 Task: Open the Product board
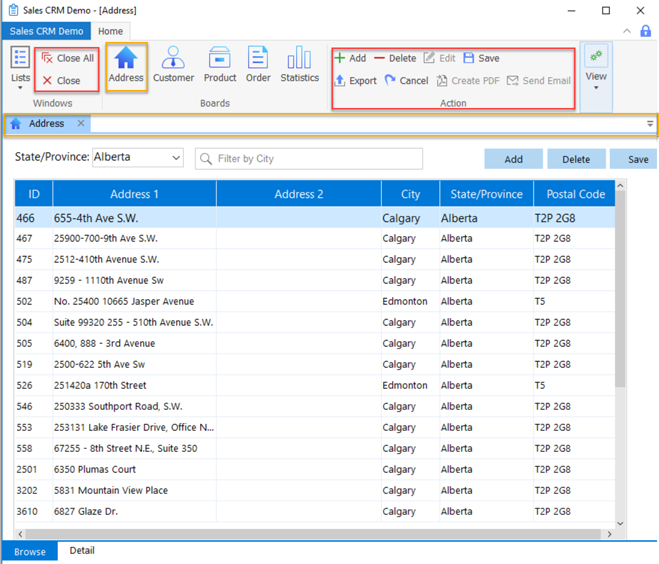coord(220,64)
